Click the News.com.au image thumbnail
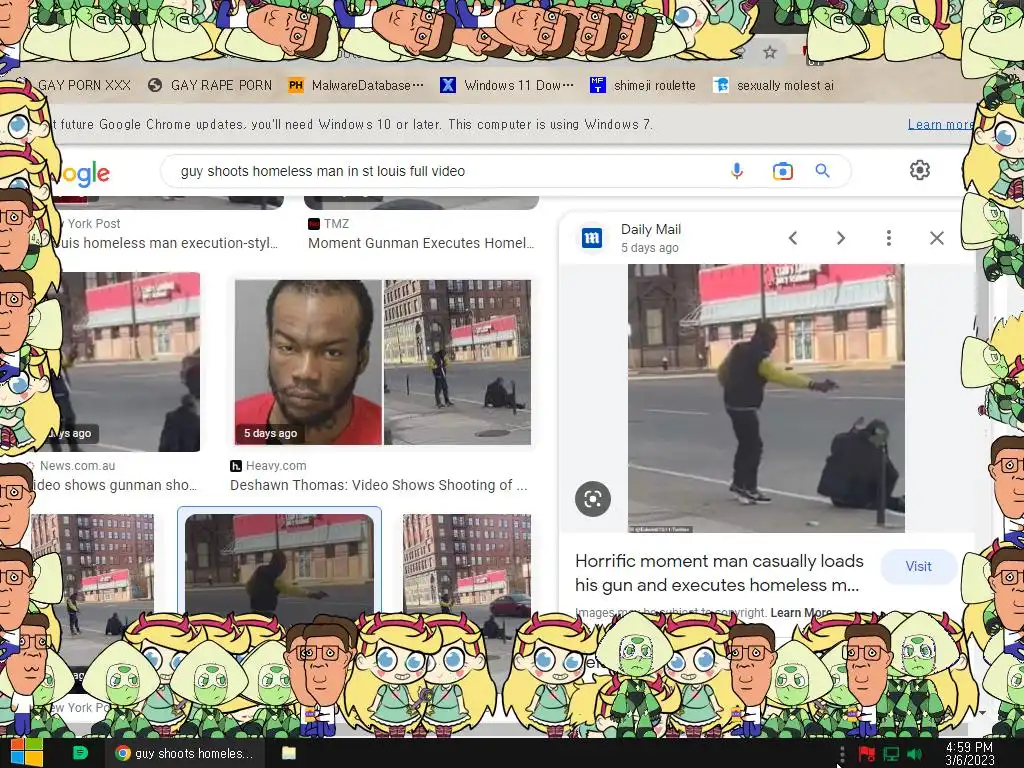The height and width of the screenshot is (768, 1024). [x=125, y=362]
